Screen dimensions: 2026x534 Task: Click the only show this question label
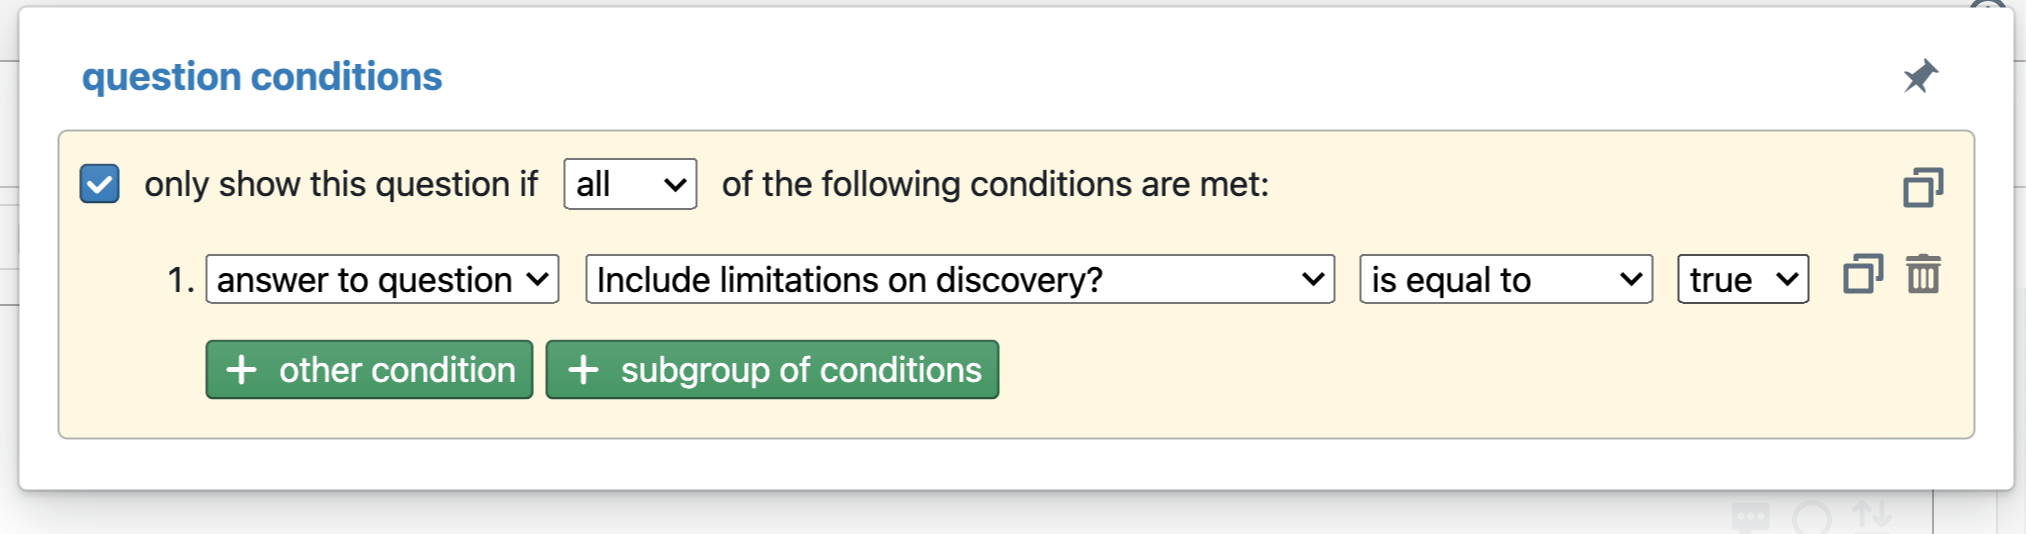pyautogui.click(x=341, y=184)
